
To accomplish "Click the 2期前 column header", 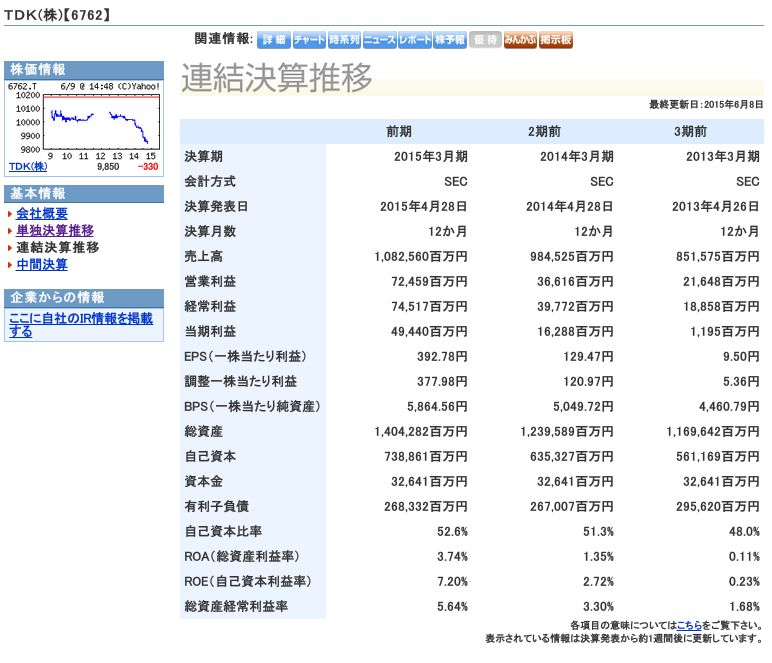I will 545,131.
